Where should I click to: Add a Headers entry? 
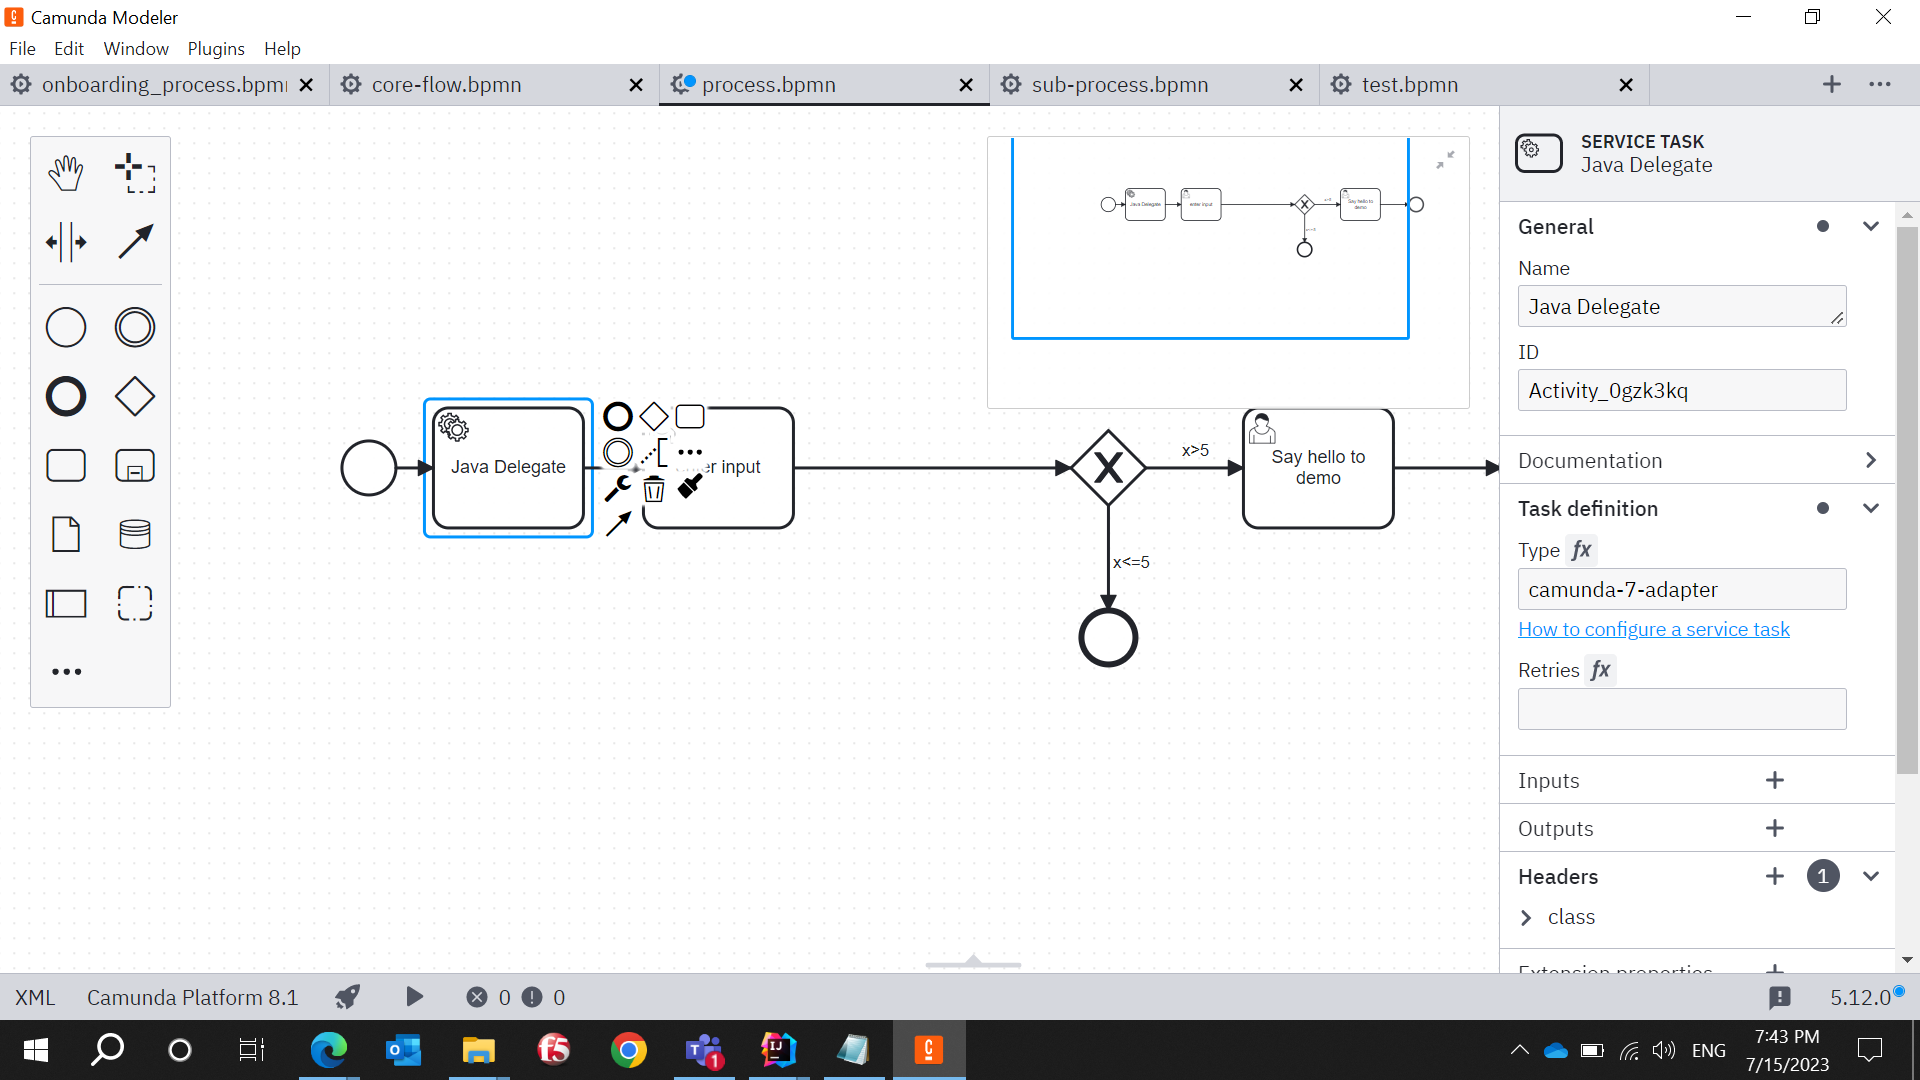coord(1774,876)
